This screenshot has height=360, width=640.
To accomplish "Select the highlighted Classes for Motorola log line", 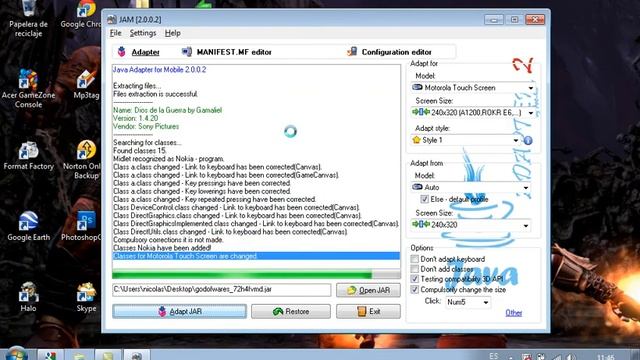I will point(256,256).
